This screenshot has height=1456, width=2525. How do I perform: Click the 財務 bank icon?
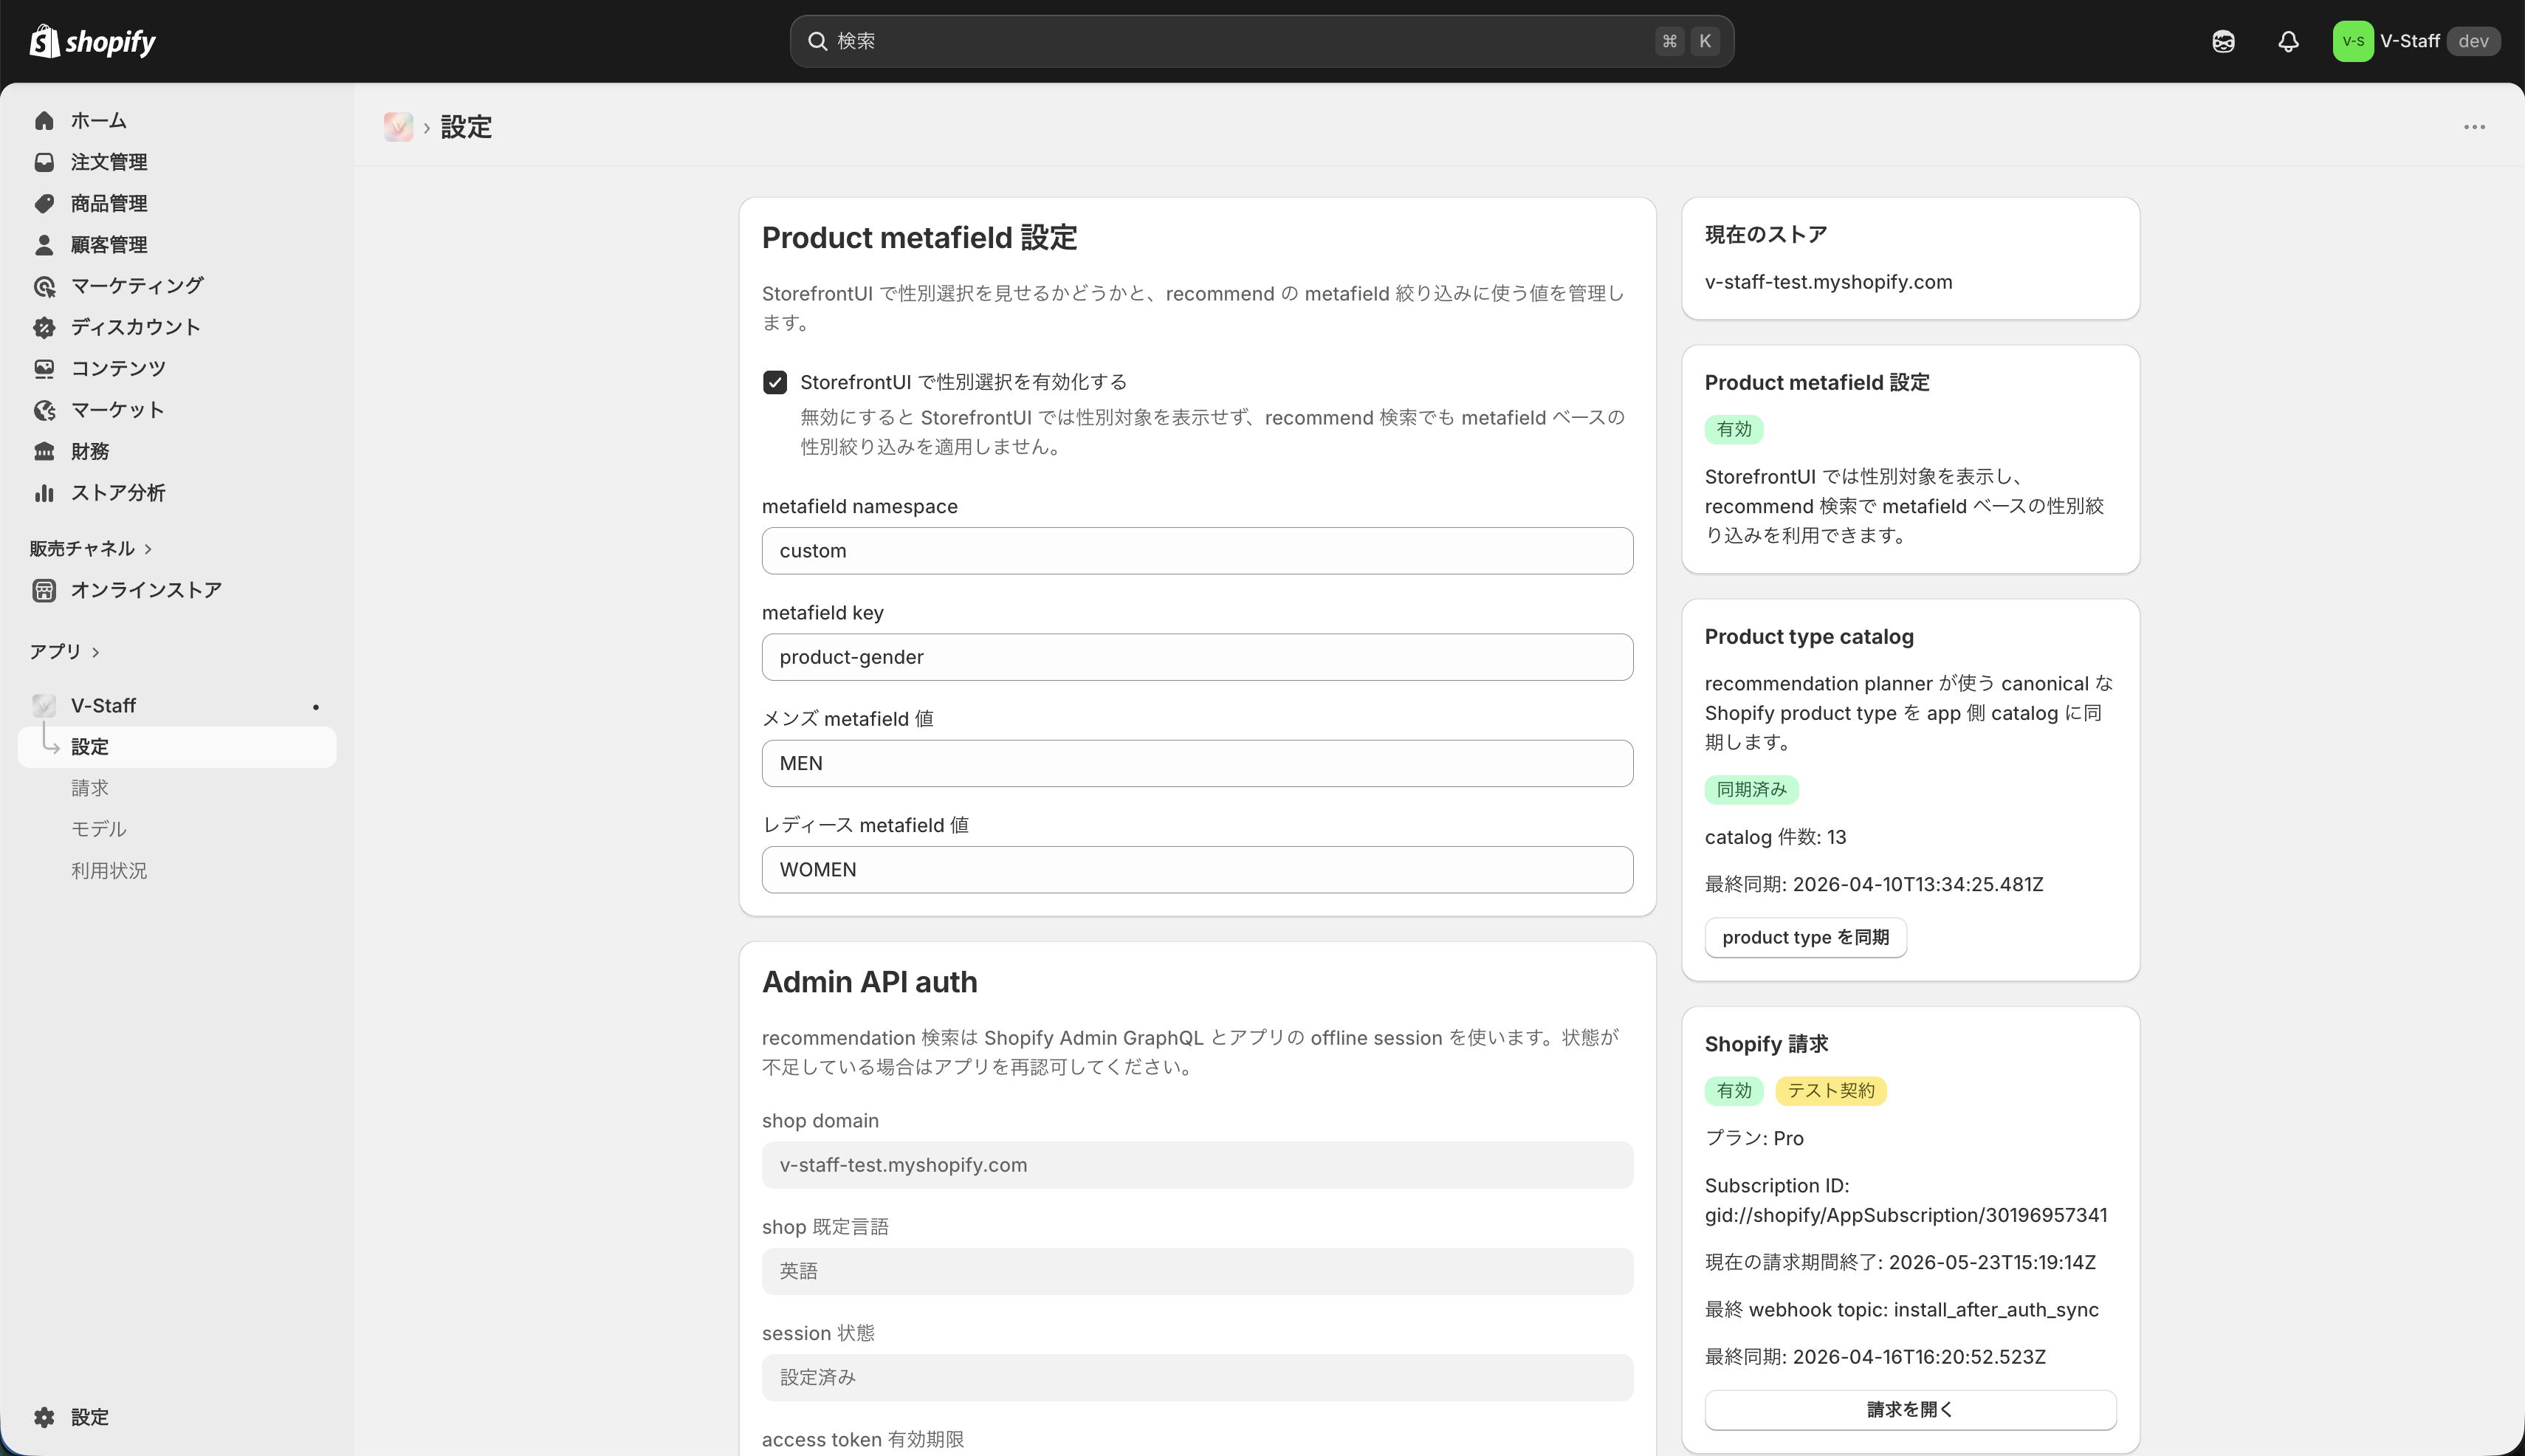pos(44,452)
